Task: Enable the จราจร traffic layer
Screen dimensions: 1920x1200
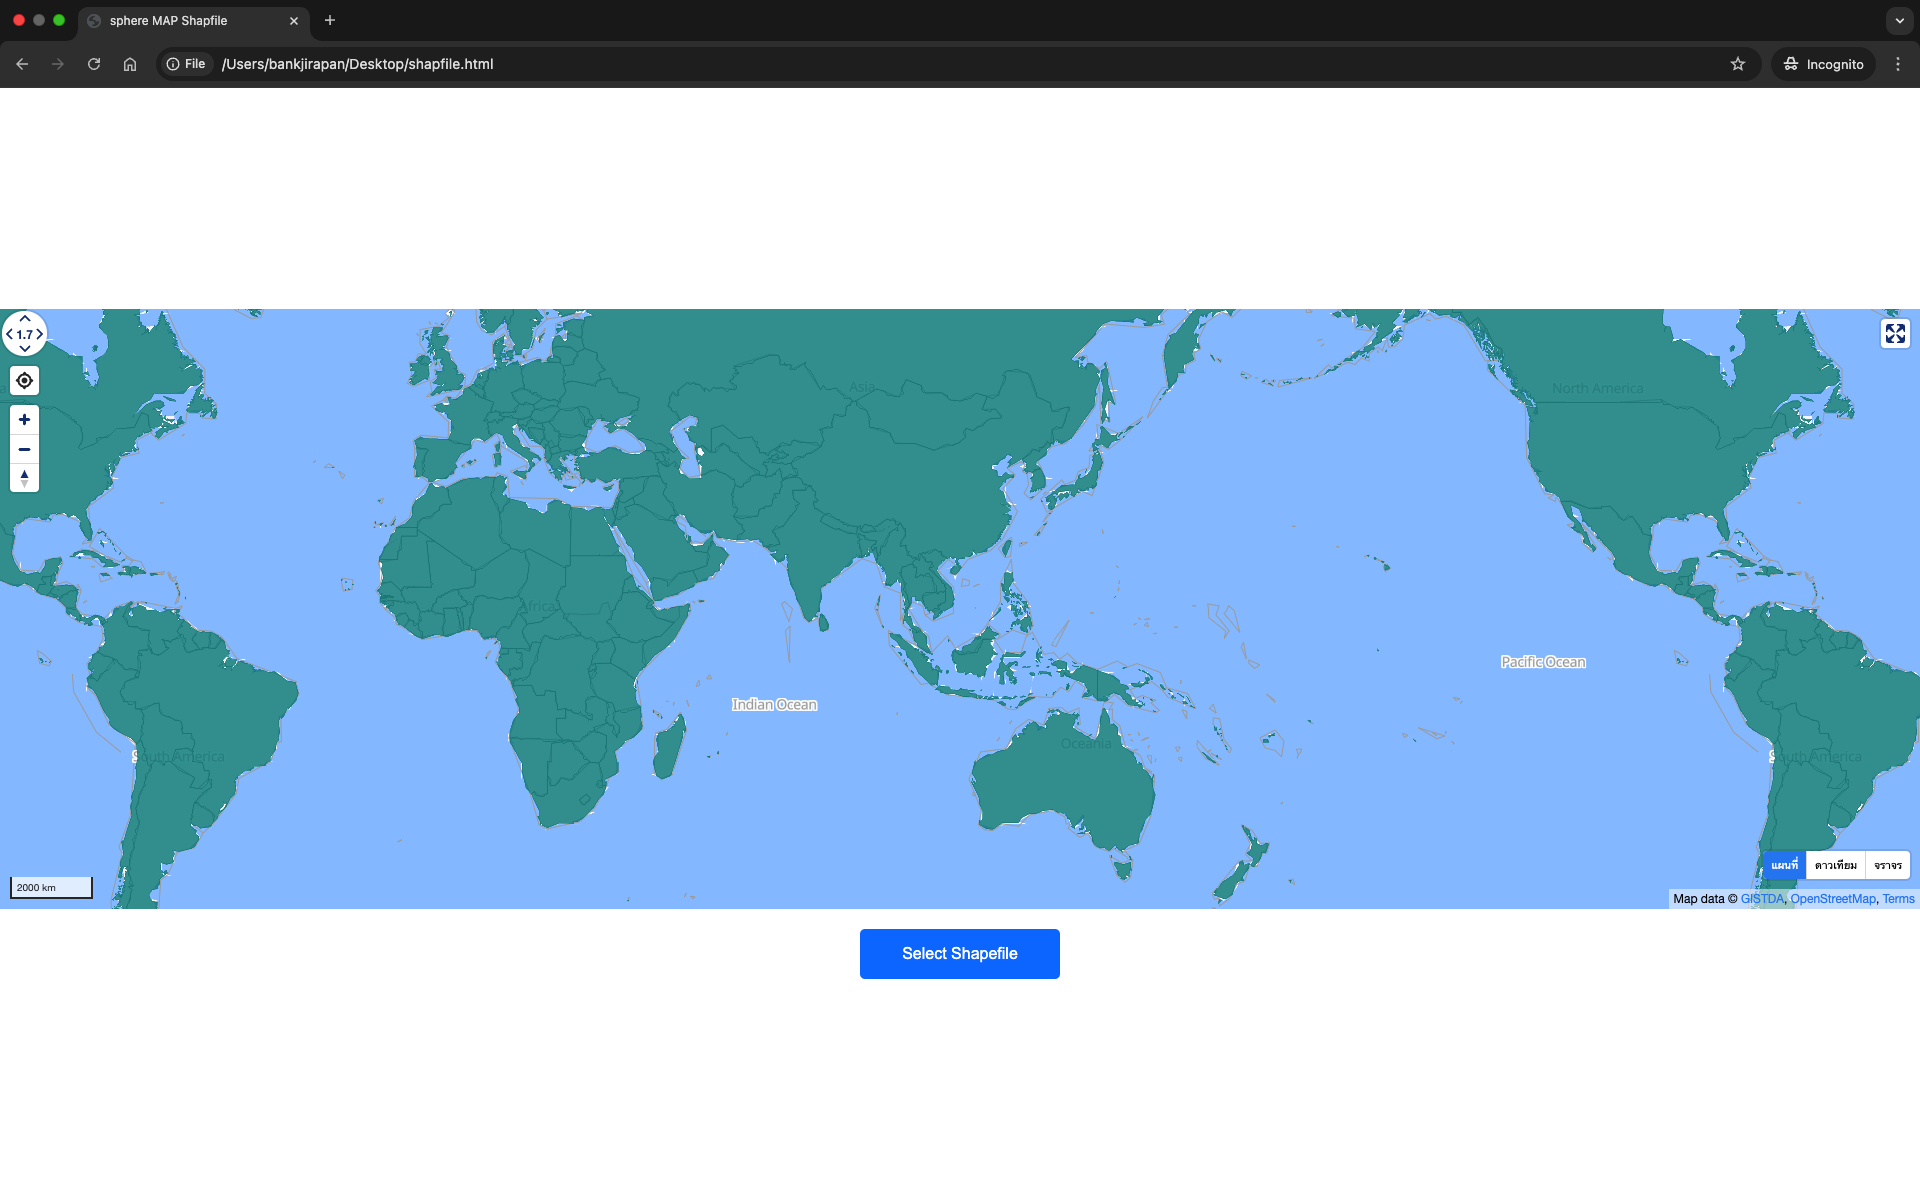Action: click(x=1887, y=864)
